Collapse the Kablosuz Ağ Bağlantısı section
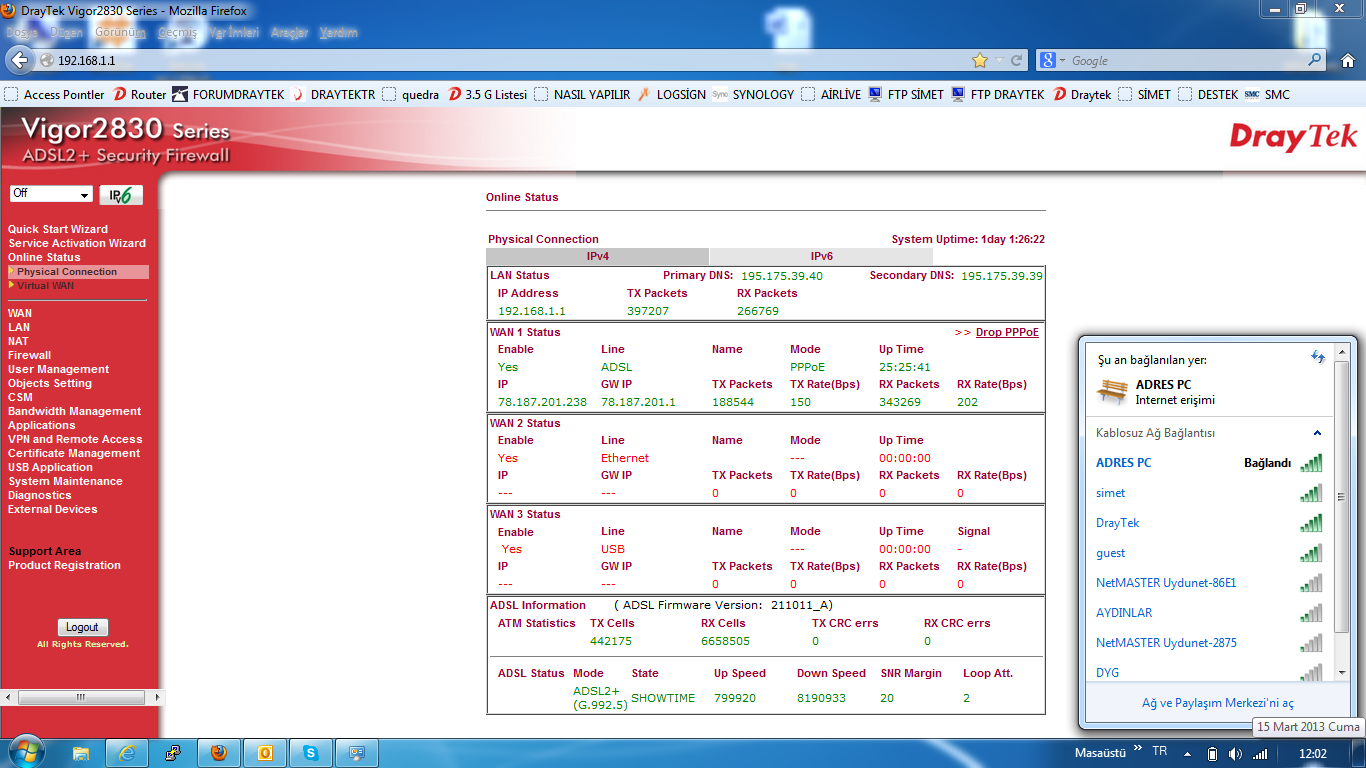 pyautogui.click(x=1317, y=433)
